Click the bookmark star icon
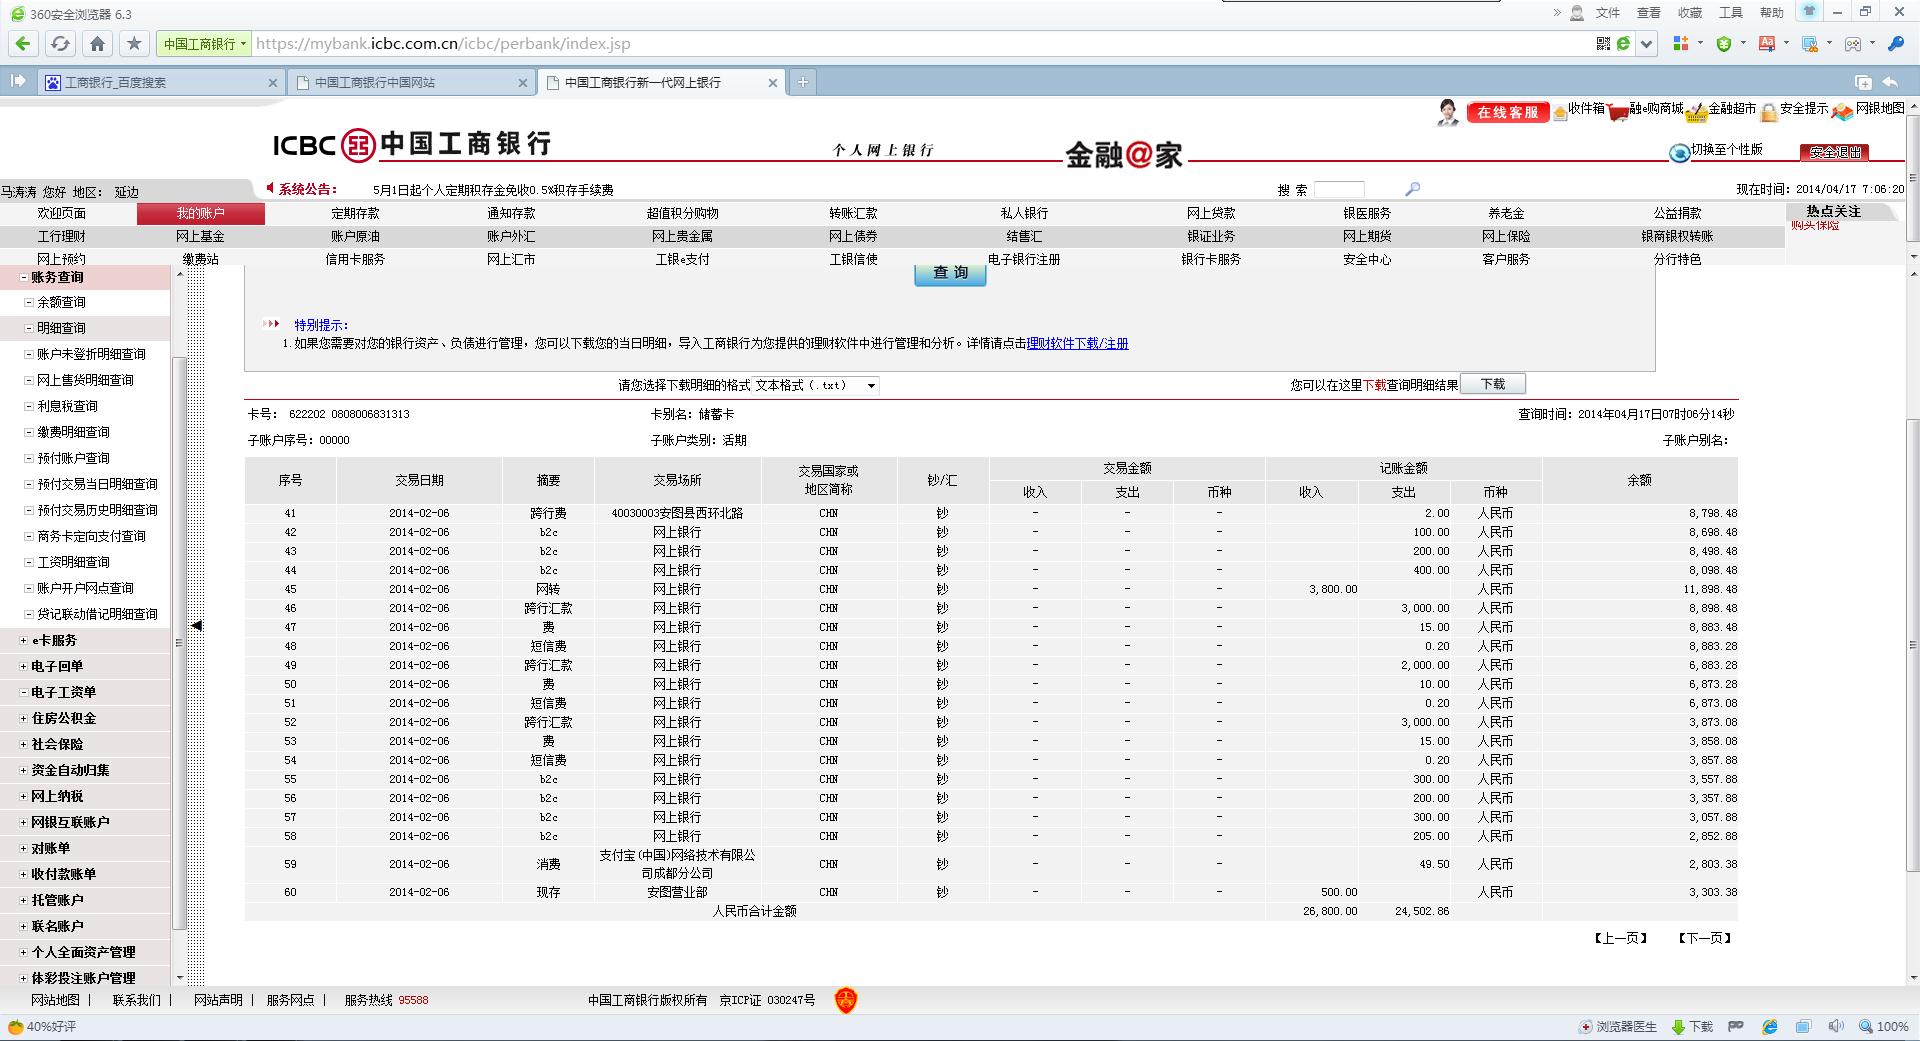Viewport: 1920px width, 1041px height. click(x=134, y=44)
